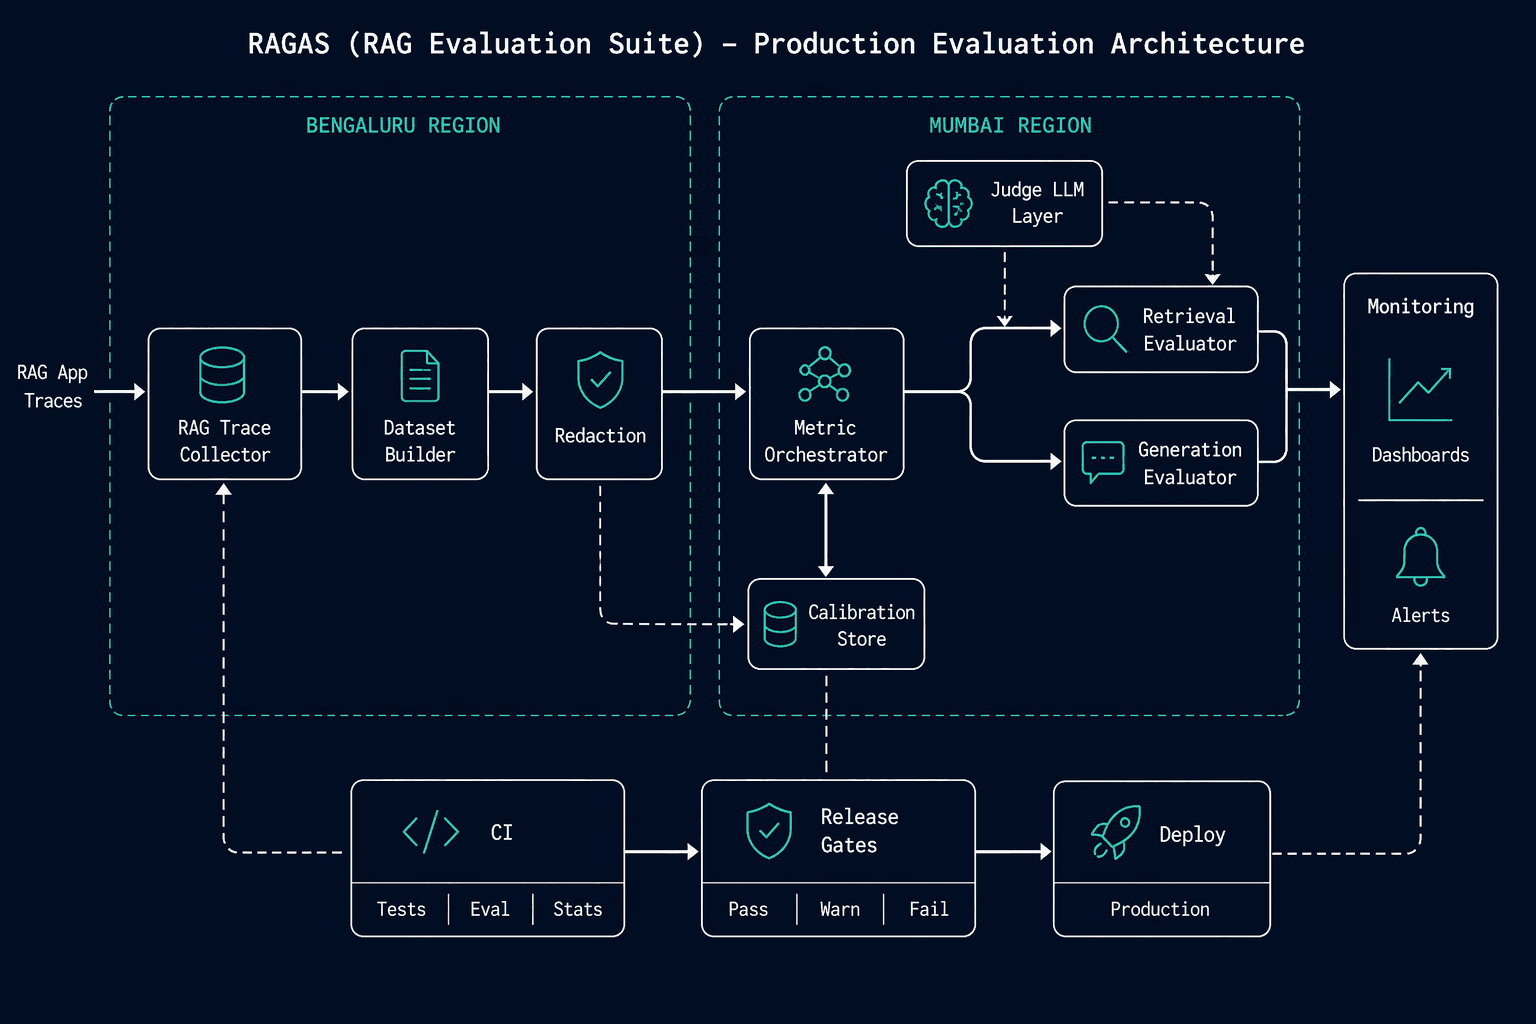Screen dimensions: 1536x1024
Task: Select the Stats segment in CI box
Action: [x=578, y=909]
